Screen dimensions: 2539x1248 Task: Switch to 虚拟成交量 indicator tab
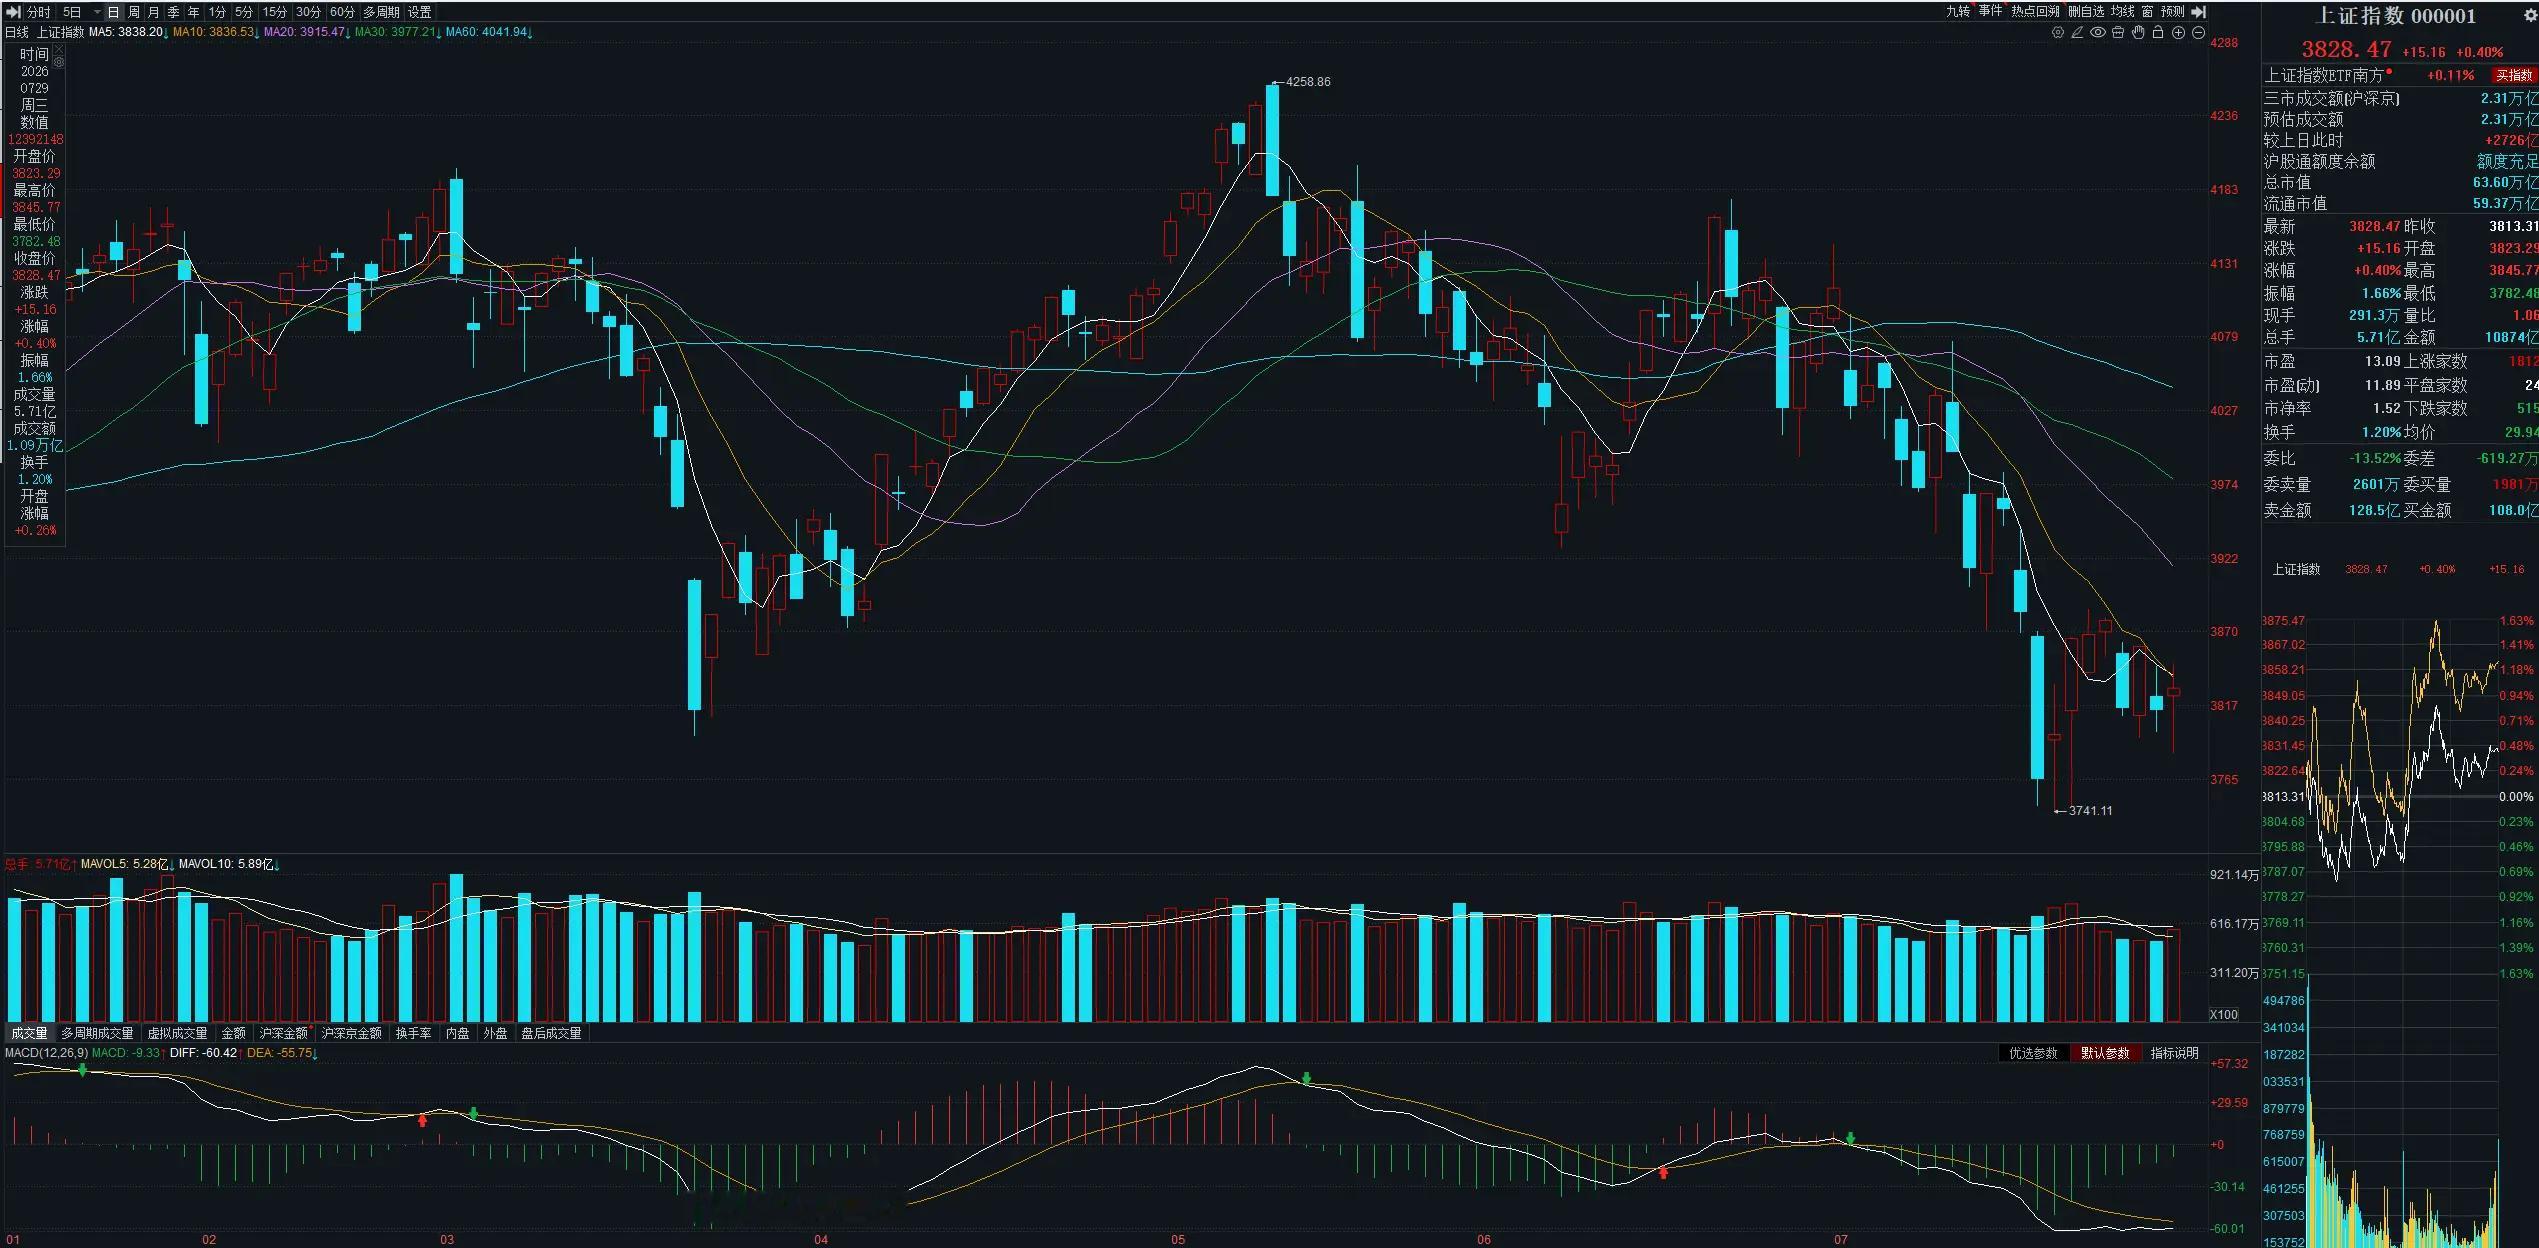177,1033
